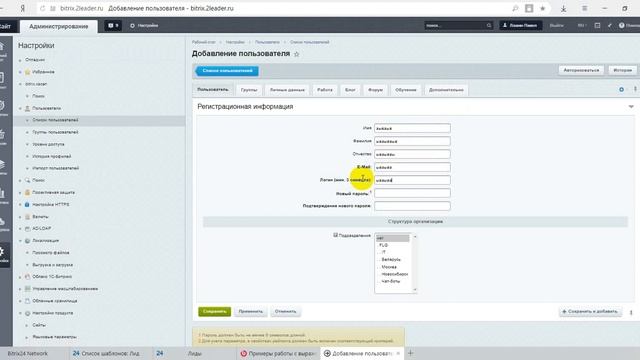
Task: Click the Настройки продукта gear icon in the tree
Action: 27,313
